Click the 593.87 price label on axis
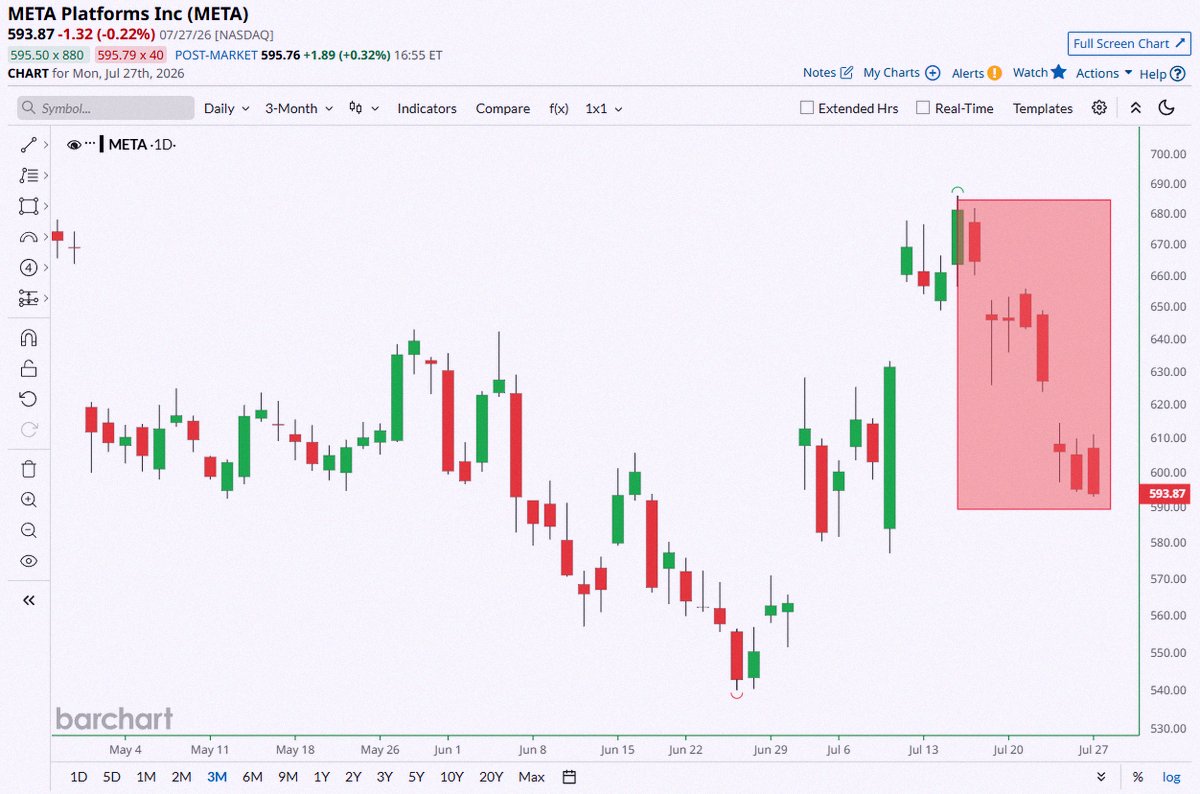Image resolution: width=1200 pixels, height=794 pixels. (1166, 493)
